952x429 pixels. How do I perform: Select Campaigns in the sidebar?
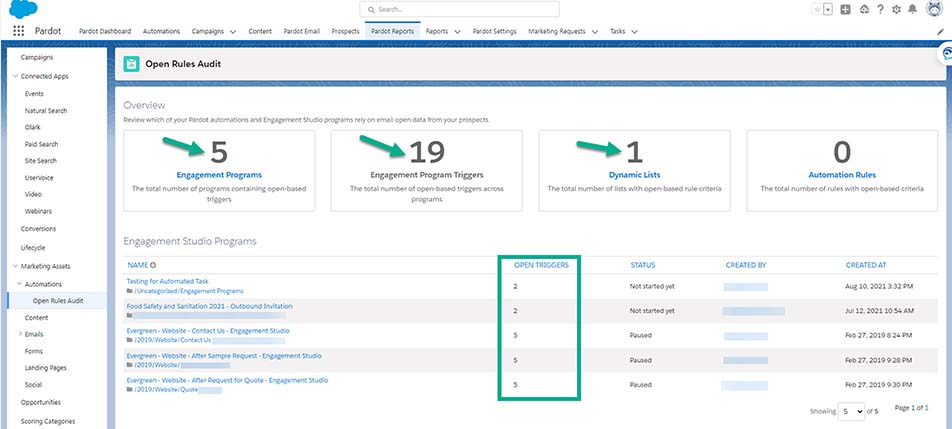pyautogui.click(x=37, y=57)
